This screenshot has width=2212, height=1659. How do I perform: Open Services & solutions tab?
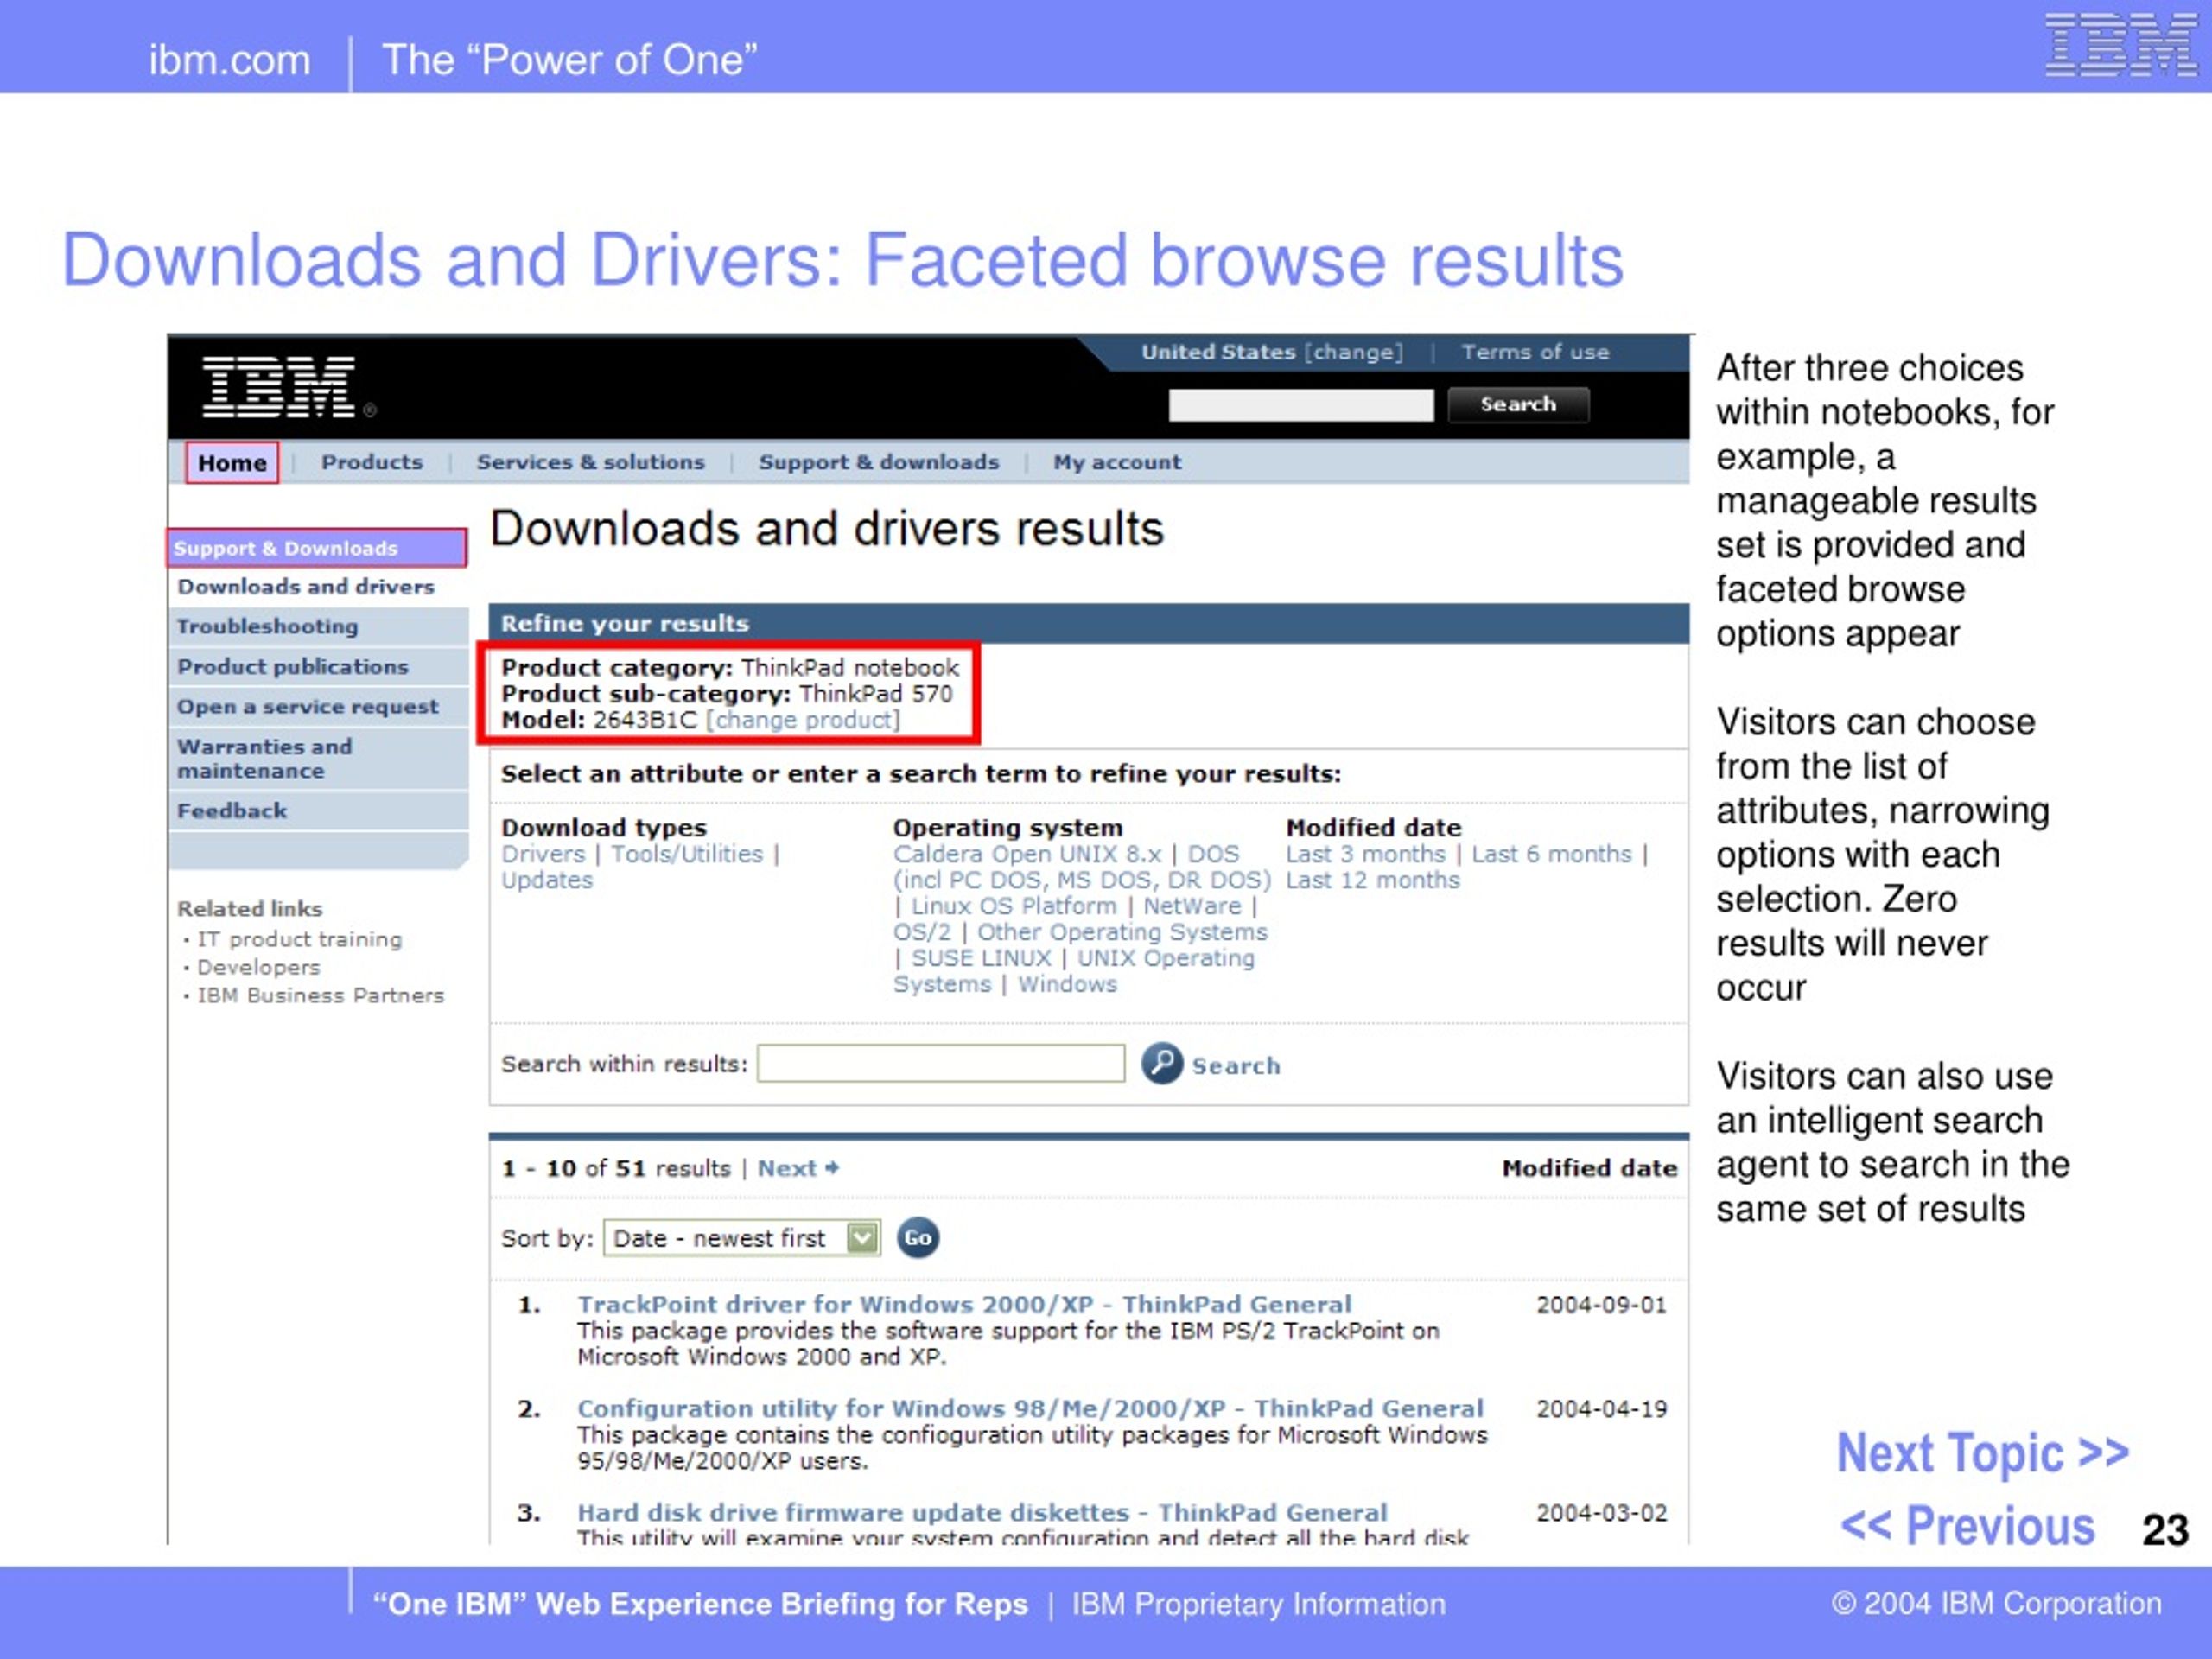coord(590,462)
